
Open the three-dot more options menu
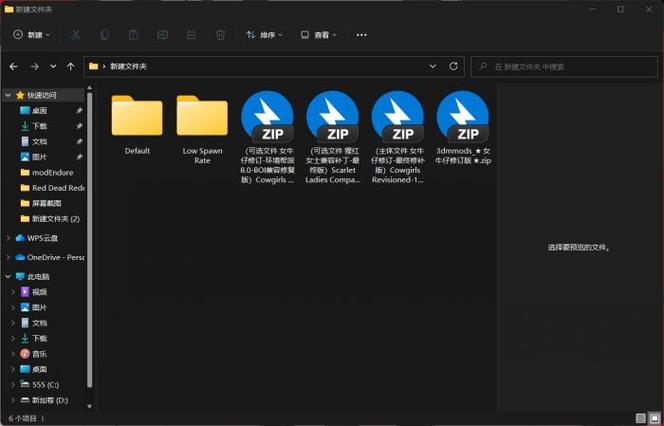(x=362, y=35)
